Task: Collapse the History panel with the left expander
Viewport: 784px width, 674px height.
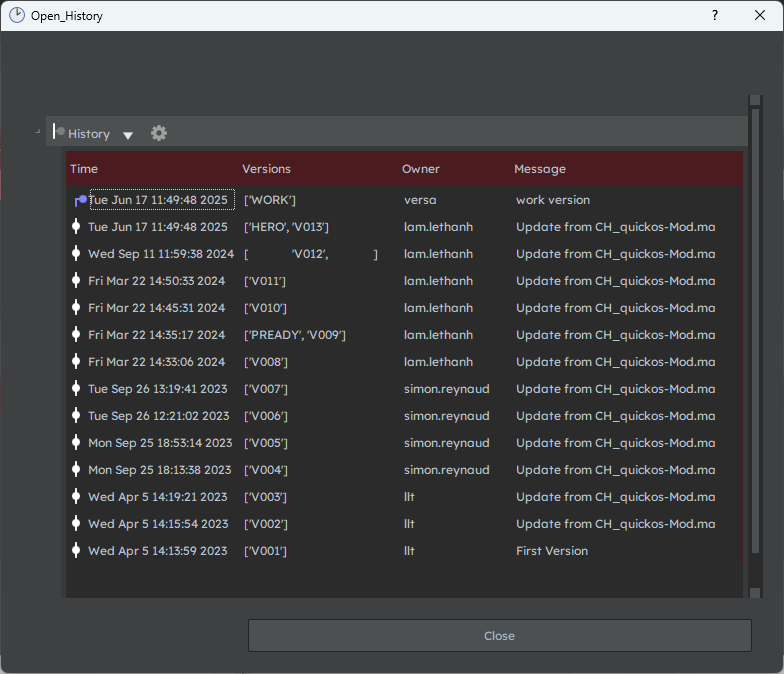Action: (38, 132)
